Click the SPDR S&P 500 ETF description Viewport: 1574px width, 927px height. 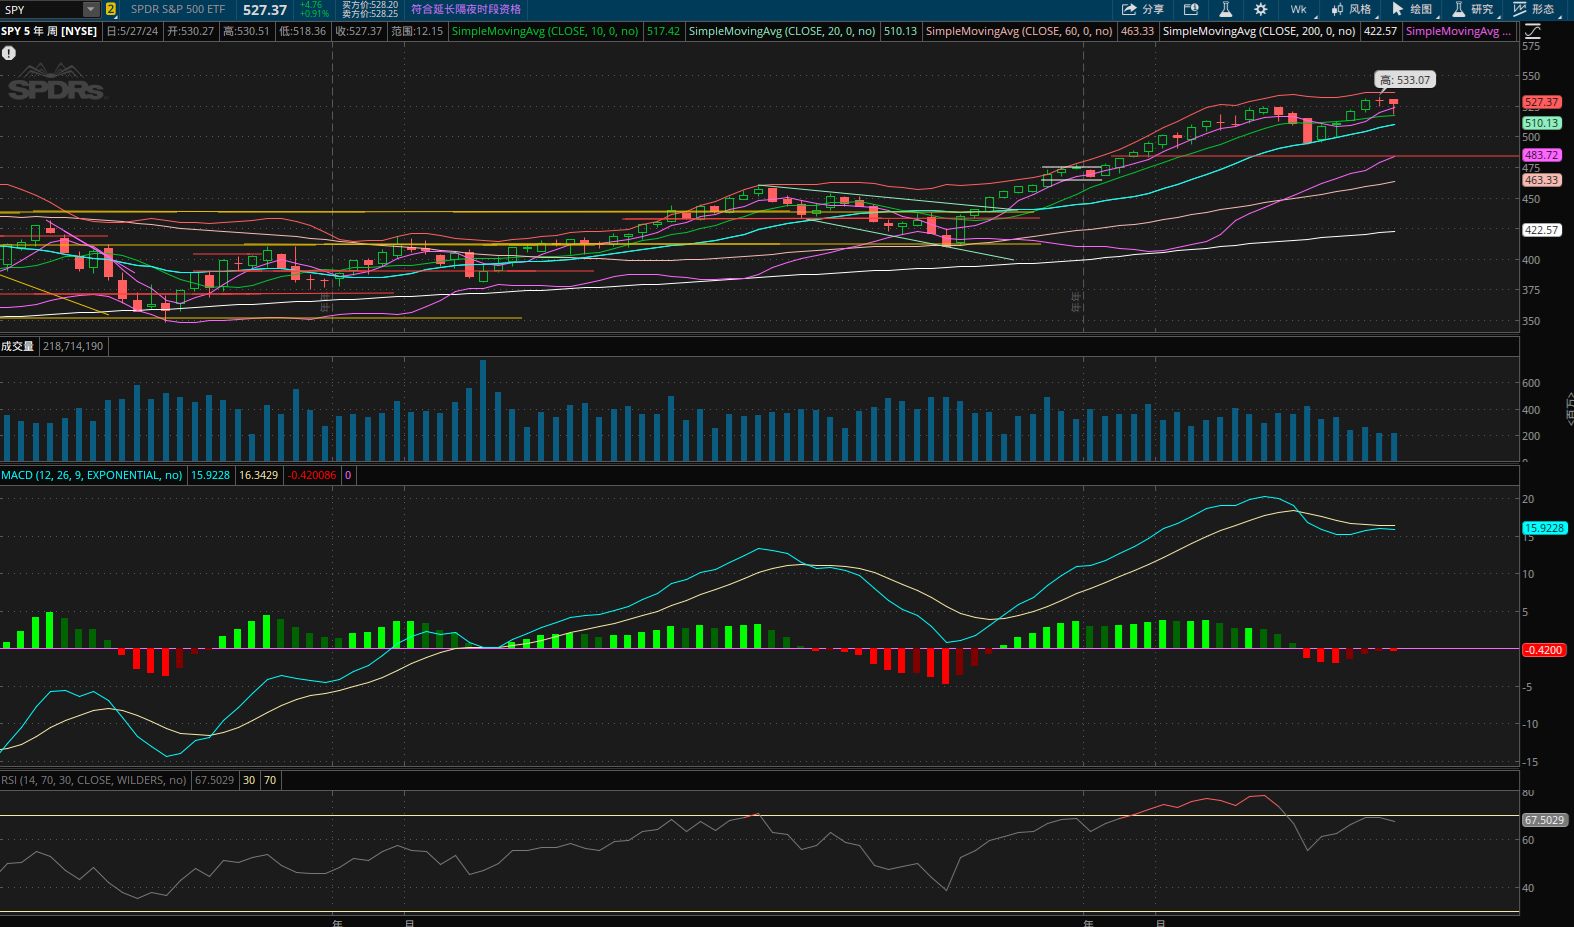tap(178, 9)
